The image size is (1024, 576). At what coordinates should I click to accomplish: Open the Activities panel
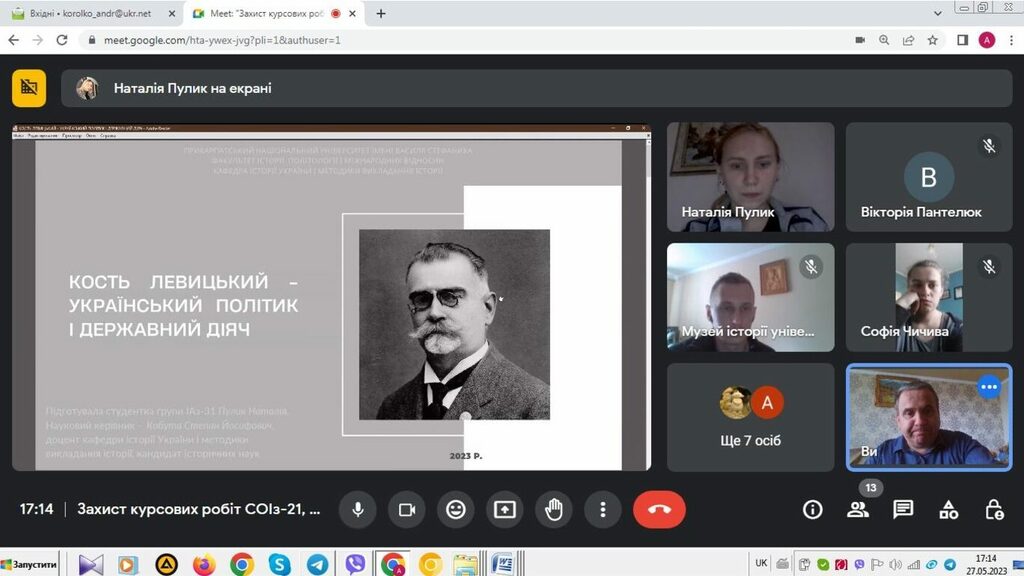pos(948,510)
